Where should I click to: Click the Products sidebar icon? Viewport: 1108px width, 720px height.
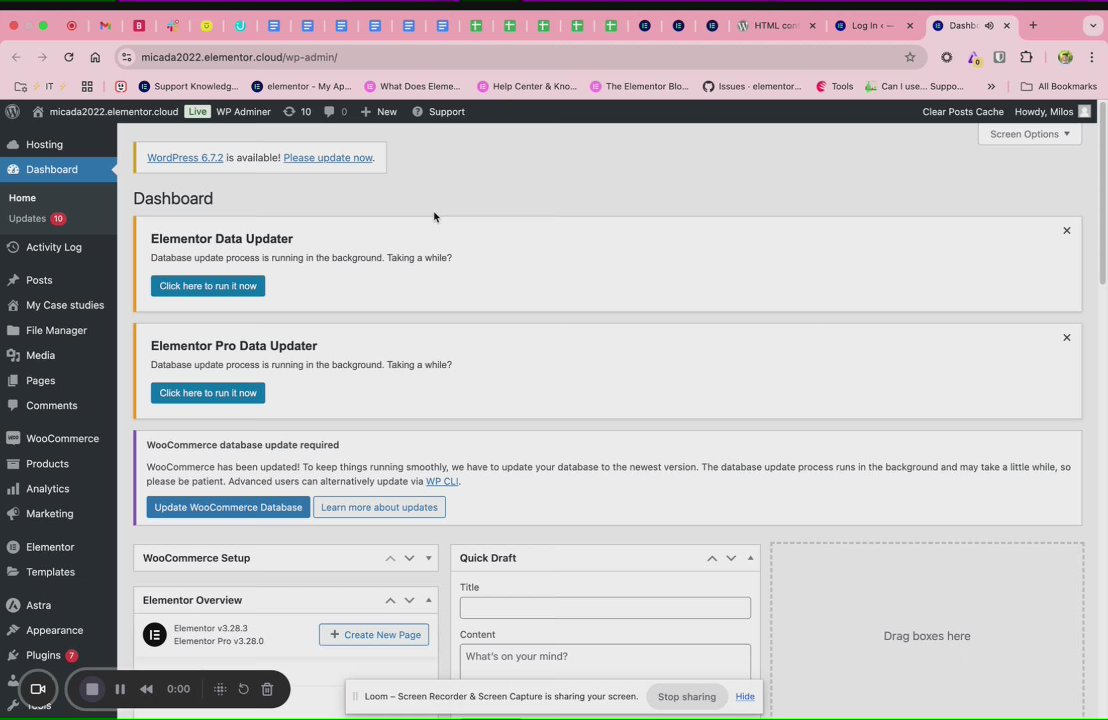tap(13, 464)
